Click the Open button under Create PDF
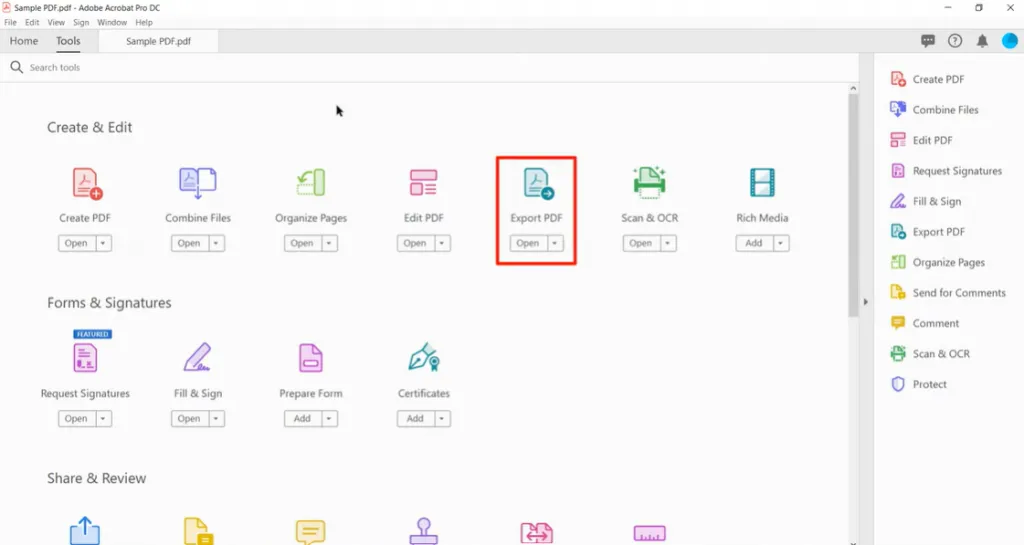This screenshot has width=1024, height=545. pyautogui.click(x=76, y=243)
